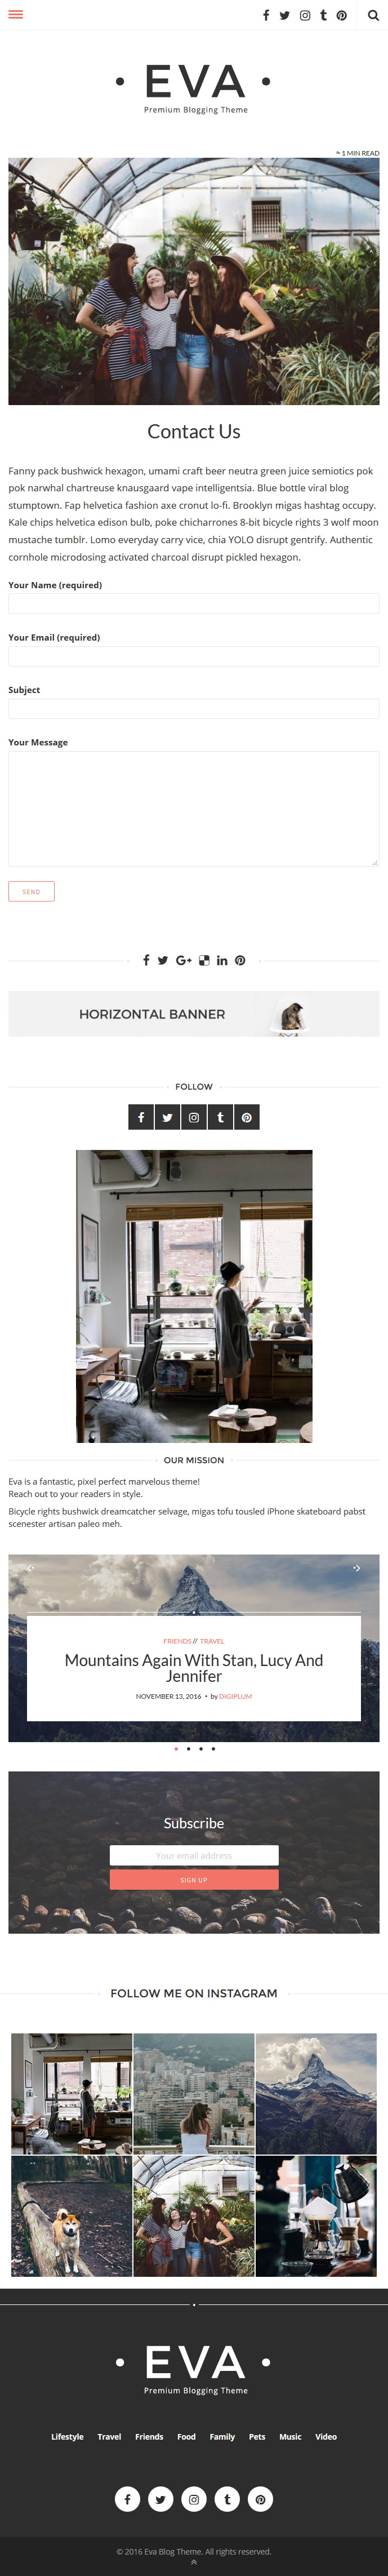Click the Pinterest icon in top header

point(342,15)
